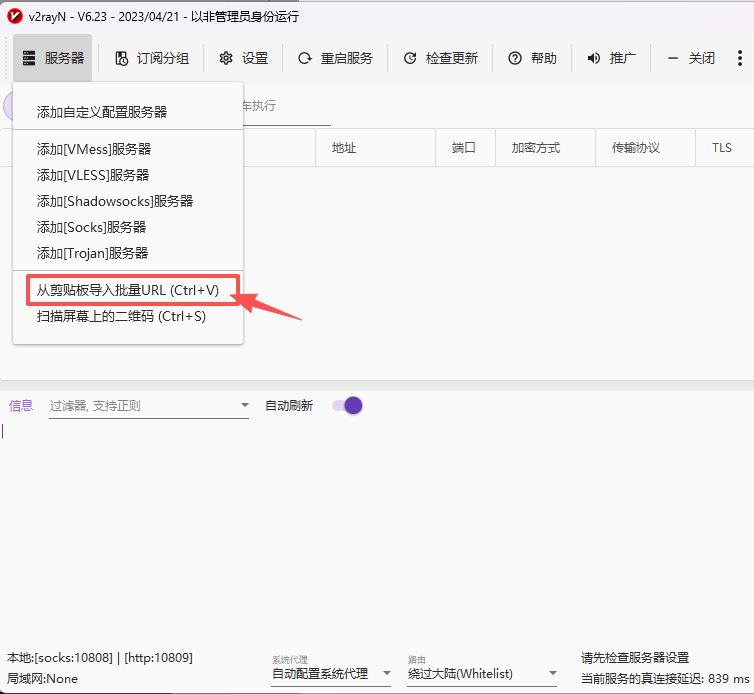
Task: Open the 设置 settings menu
Action: coord(243,58)
